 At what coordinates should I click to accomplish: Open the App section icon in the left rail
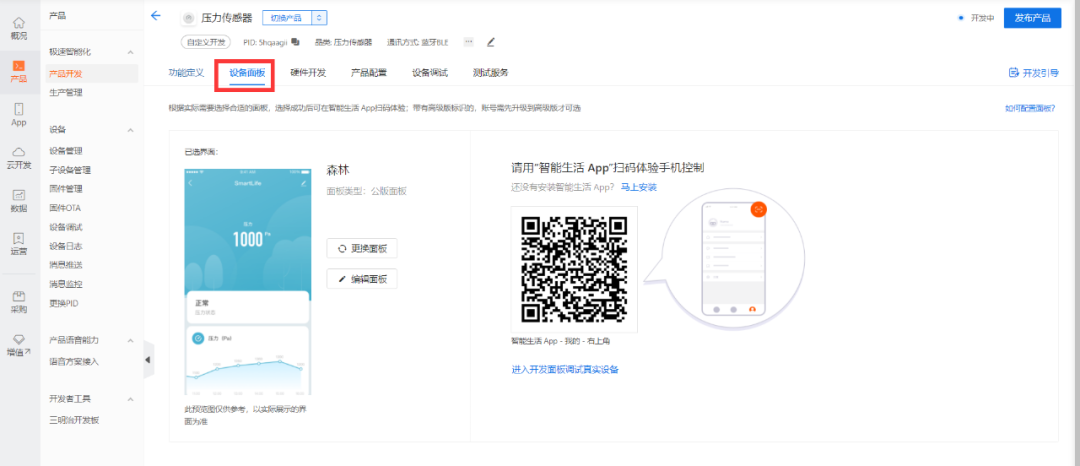(x=19, y=109)
